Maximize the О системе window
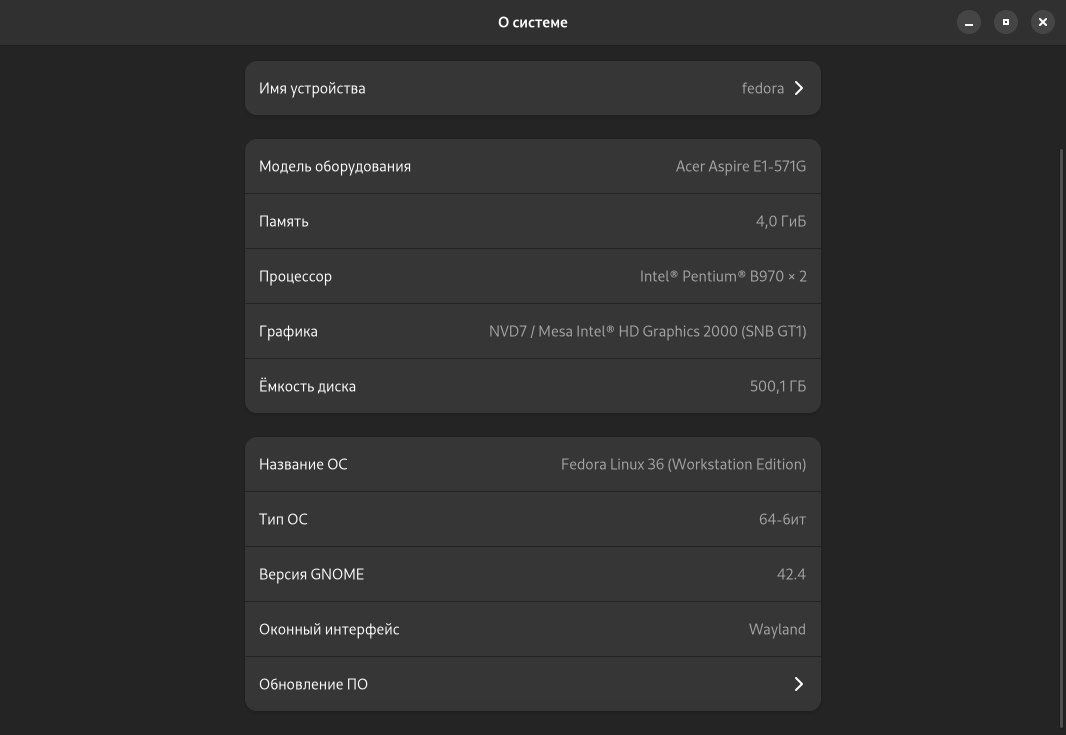 coord(1005,22)
